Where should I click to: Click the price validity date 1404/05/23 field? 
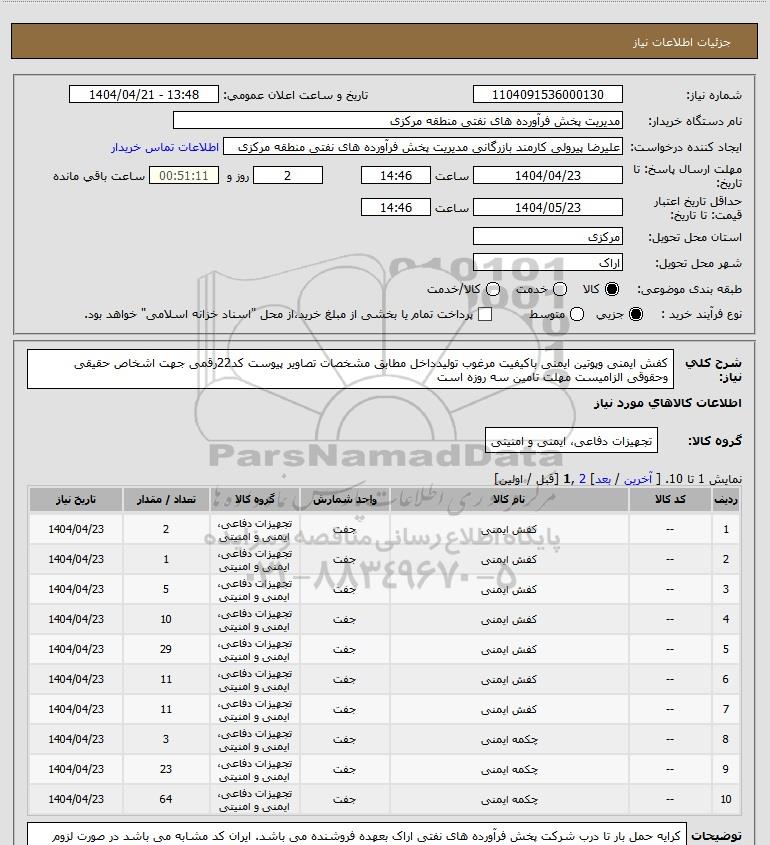pos(547,207)
